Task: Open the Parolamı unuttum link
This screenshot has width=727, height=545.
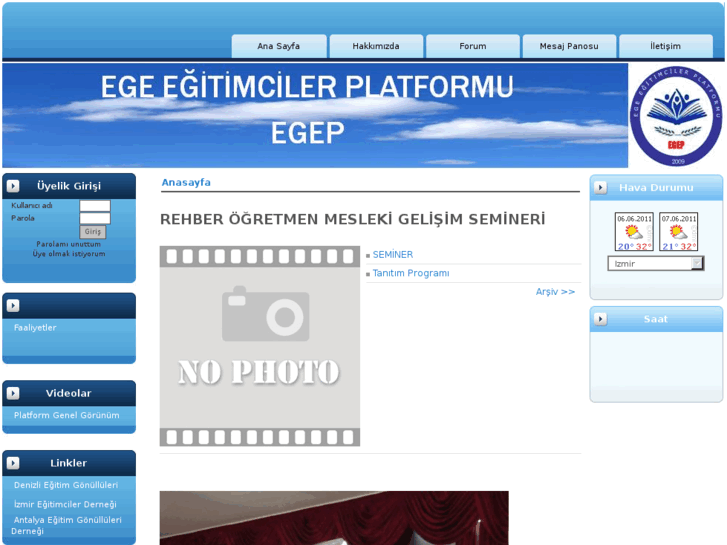Action: point(69,244)
